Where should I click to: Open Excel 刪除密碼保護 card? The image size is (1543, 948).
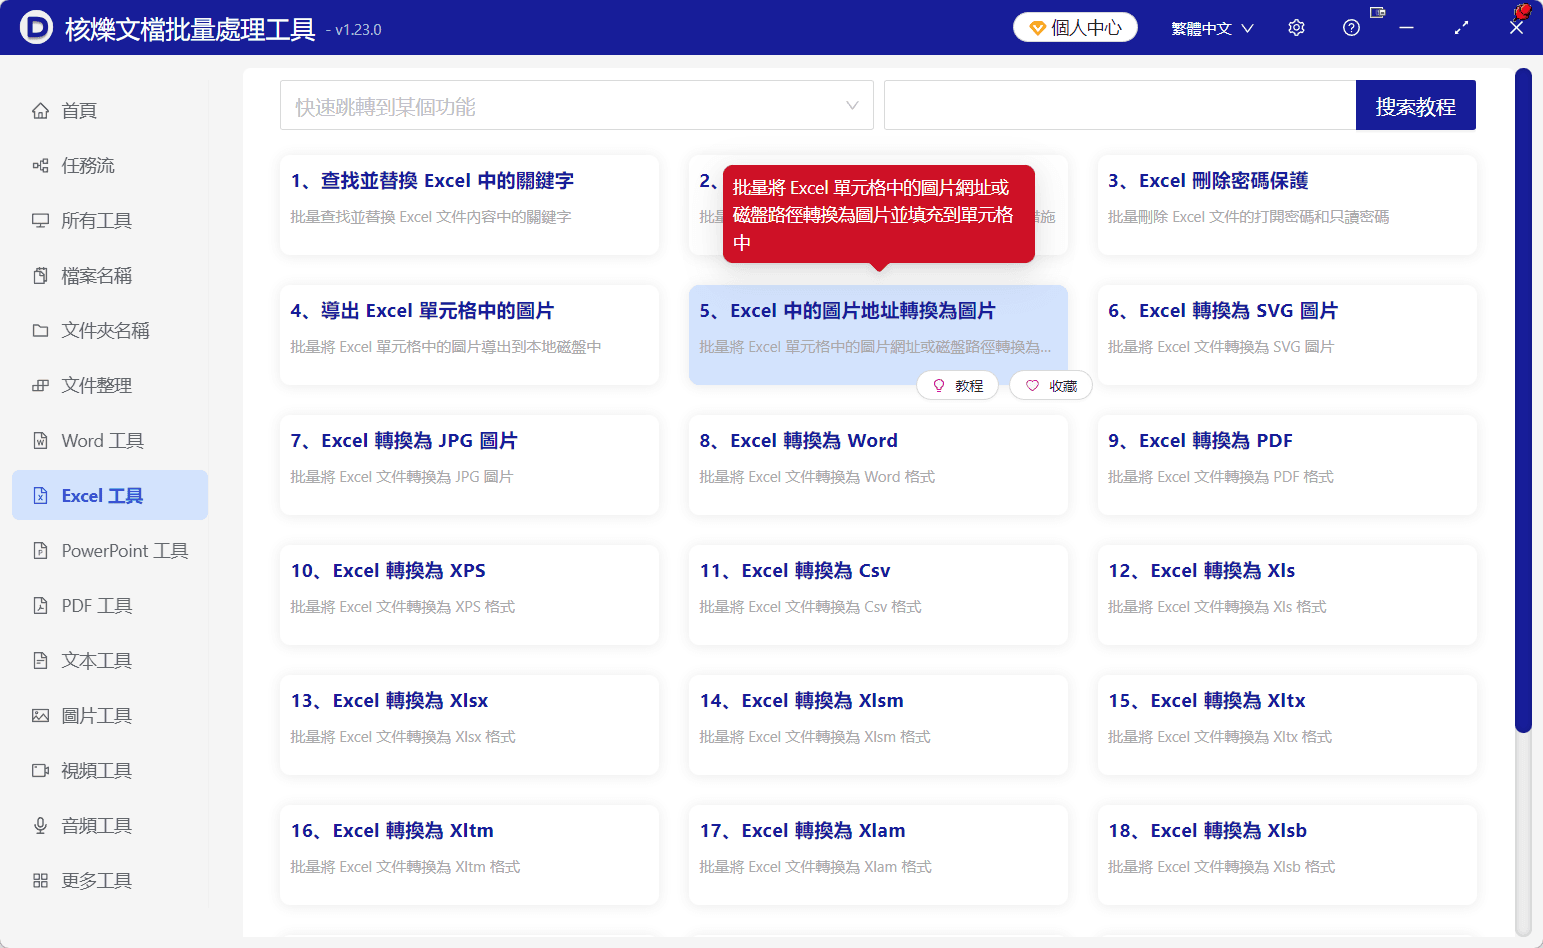click(x=1287, y=205)
